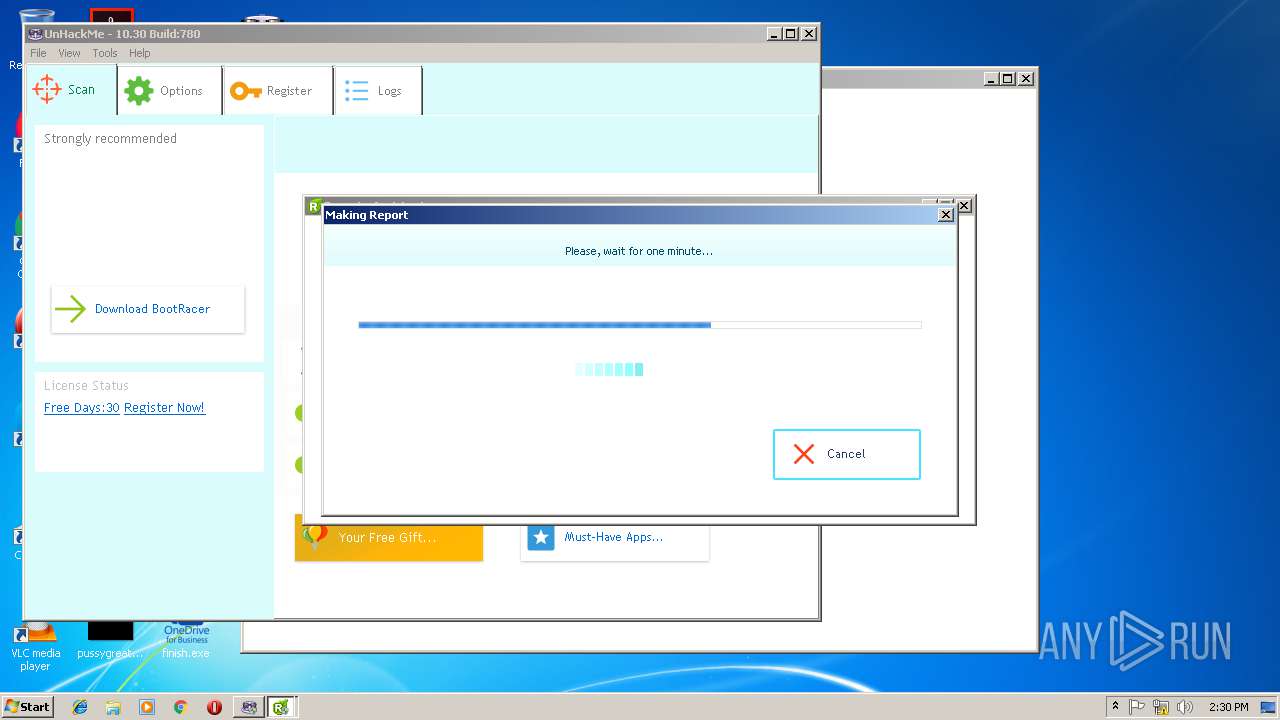
Task: Cancel the report generation
Action: [x=846, y=454]
